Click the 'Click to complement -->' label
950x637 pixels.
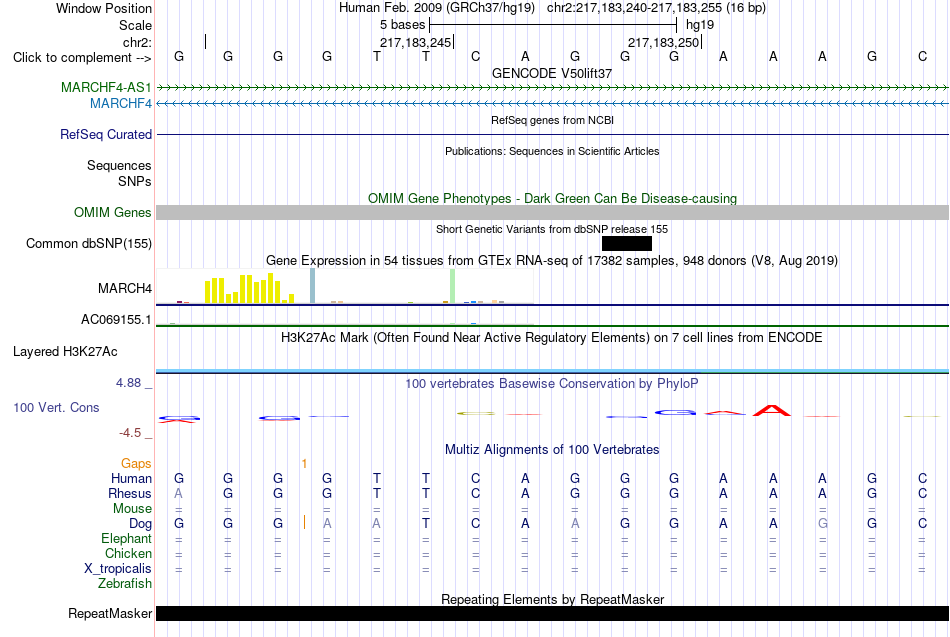pos(82,58)
